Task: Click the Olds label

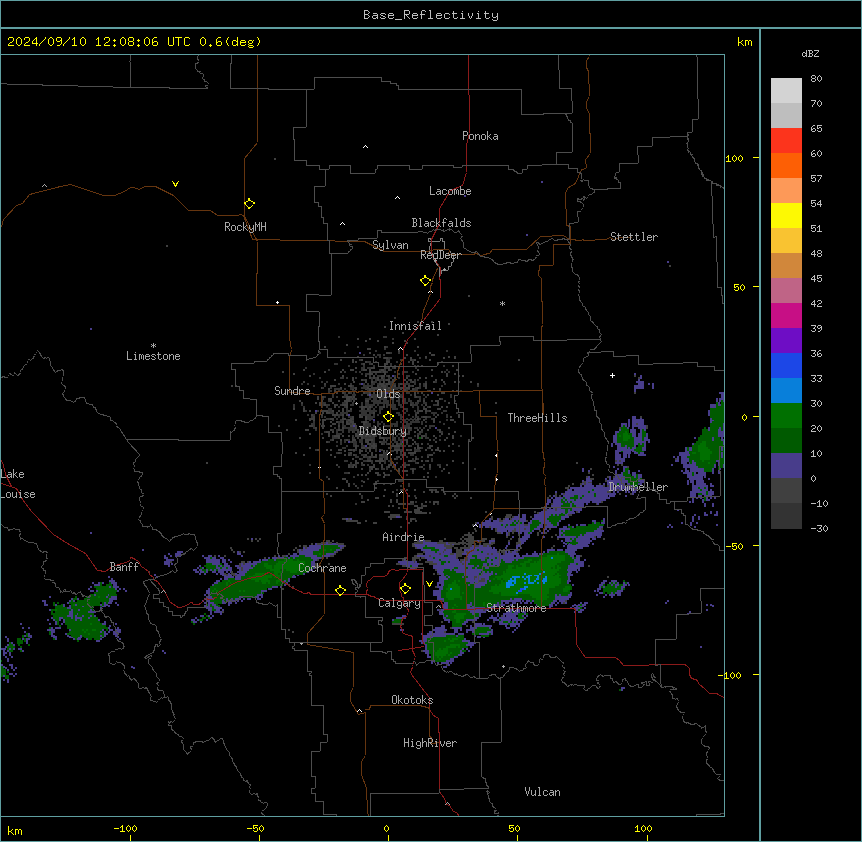Action: (x=388, y=394)
